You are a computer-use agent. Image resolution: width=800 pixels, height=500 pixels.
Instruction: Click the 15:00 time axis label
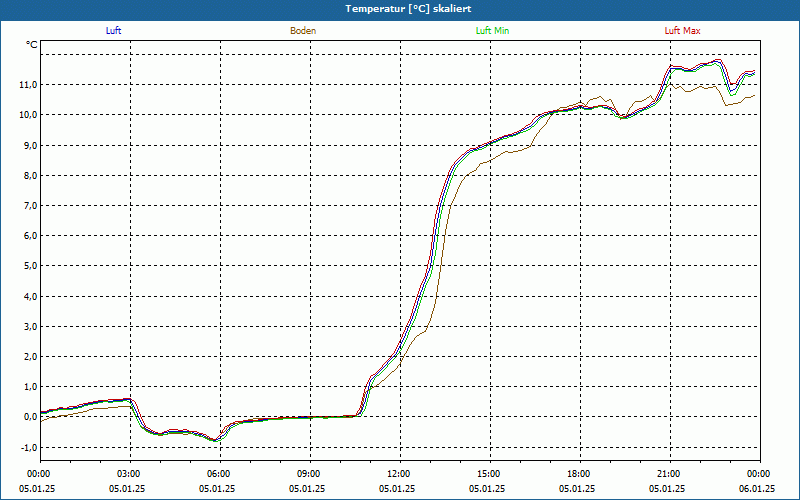pyautogui.click(x=490, y=474)
